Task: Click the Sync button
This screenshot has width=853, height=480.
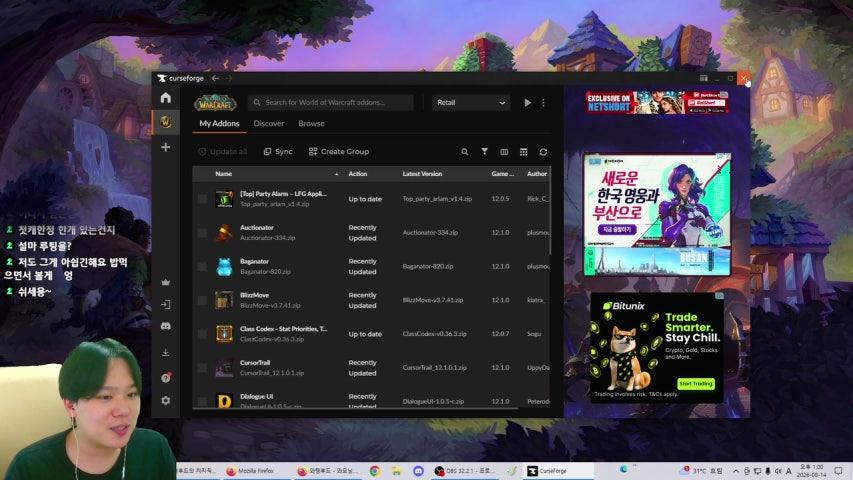Action: tap(278, 152)
